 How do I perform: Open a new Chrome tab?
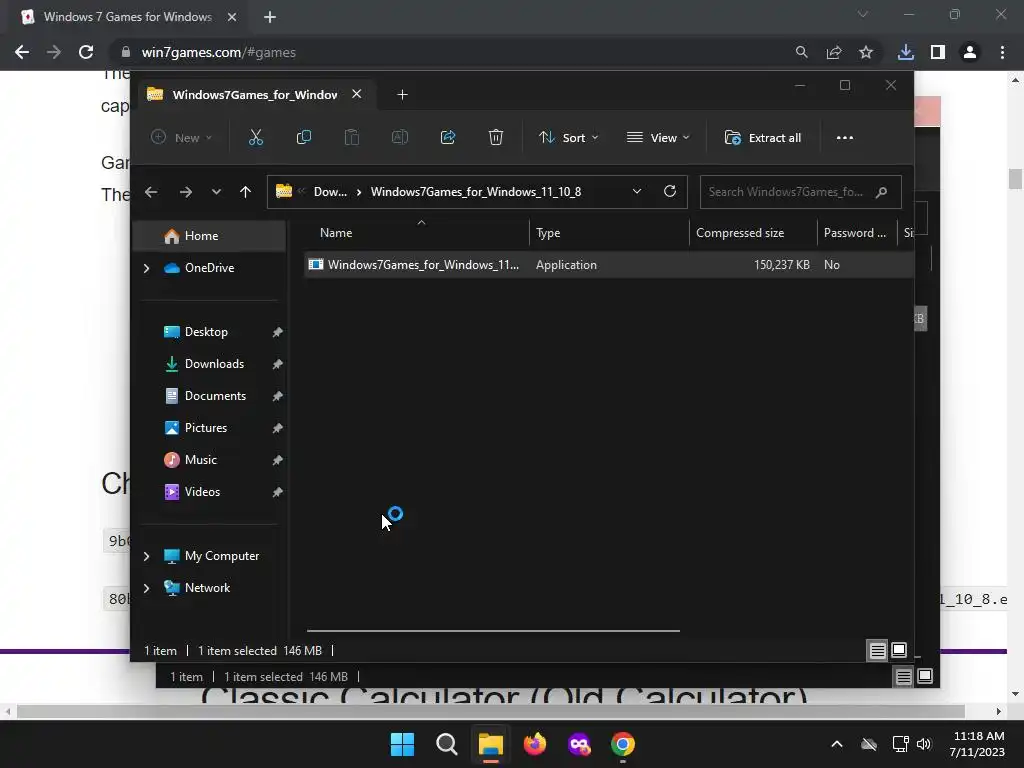tap(270, 17)
